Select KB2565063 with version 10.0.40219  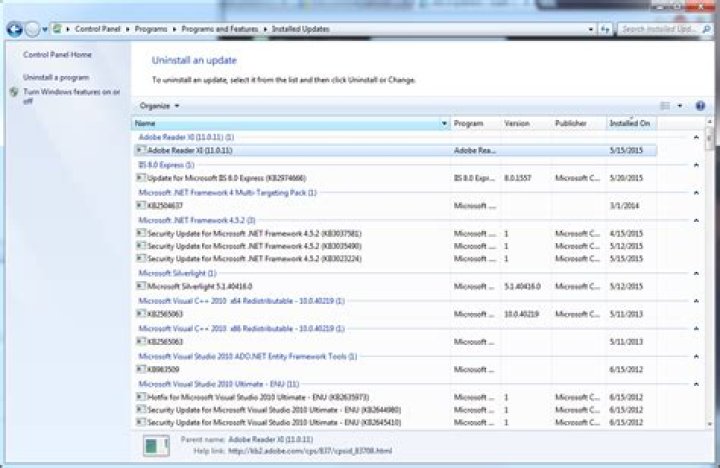tap(395, 314)
